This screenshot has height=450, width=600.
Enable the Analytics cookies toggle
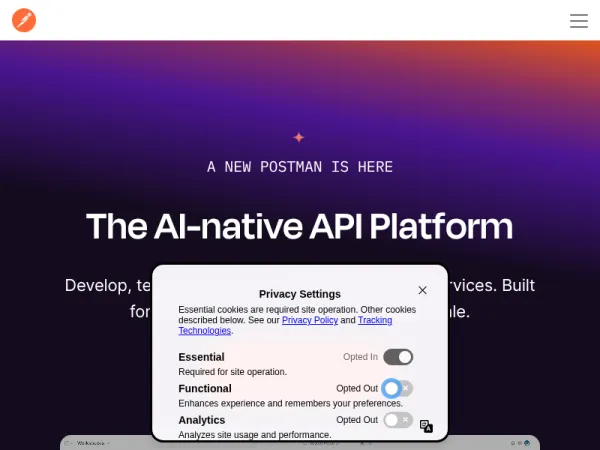[x=398, y=420]
